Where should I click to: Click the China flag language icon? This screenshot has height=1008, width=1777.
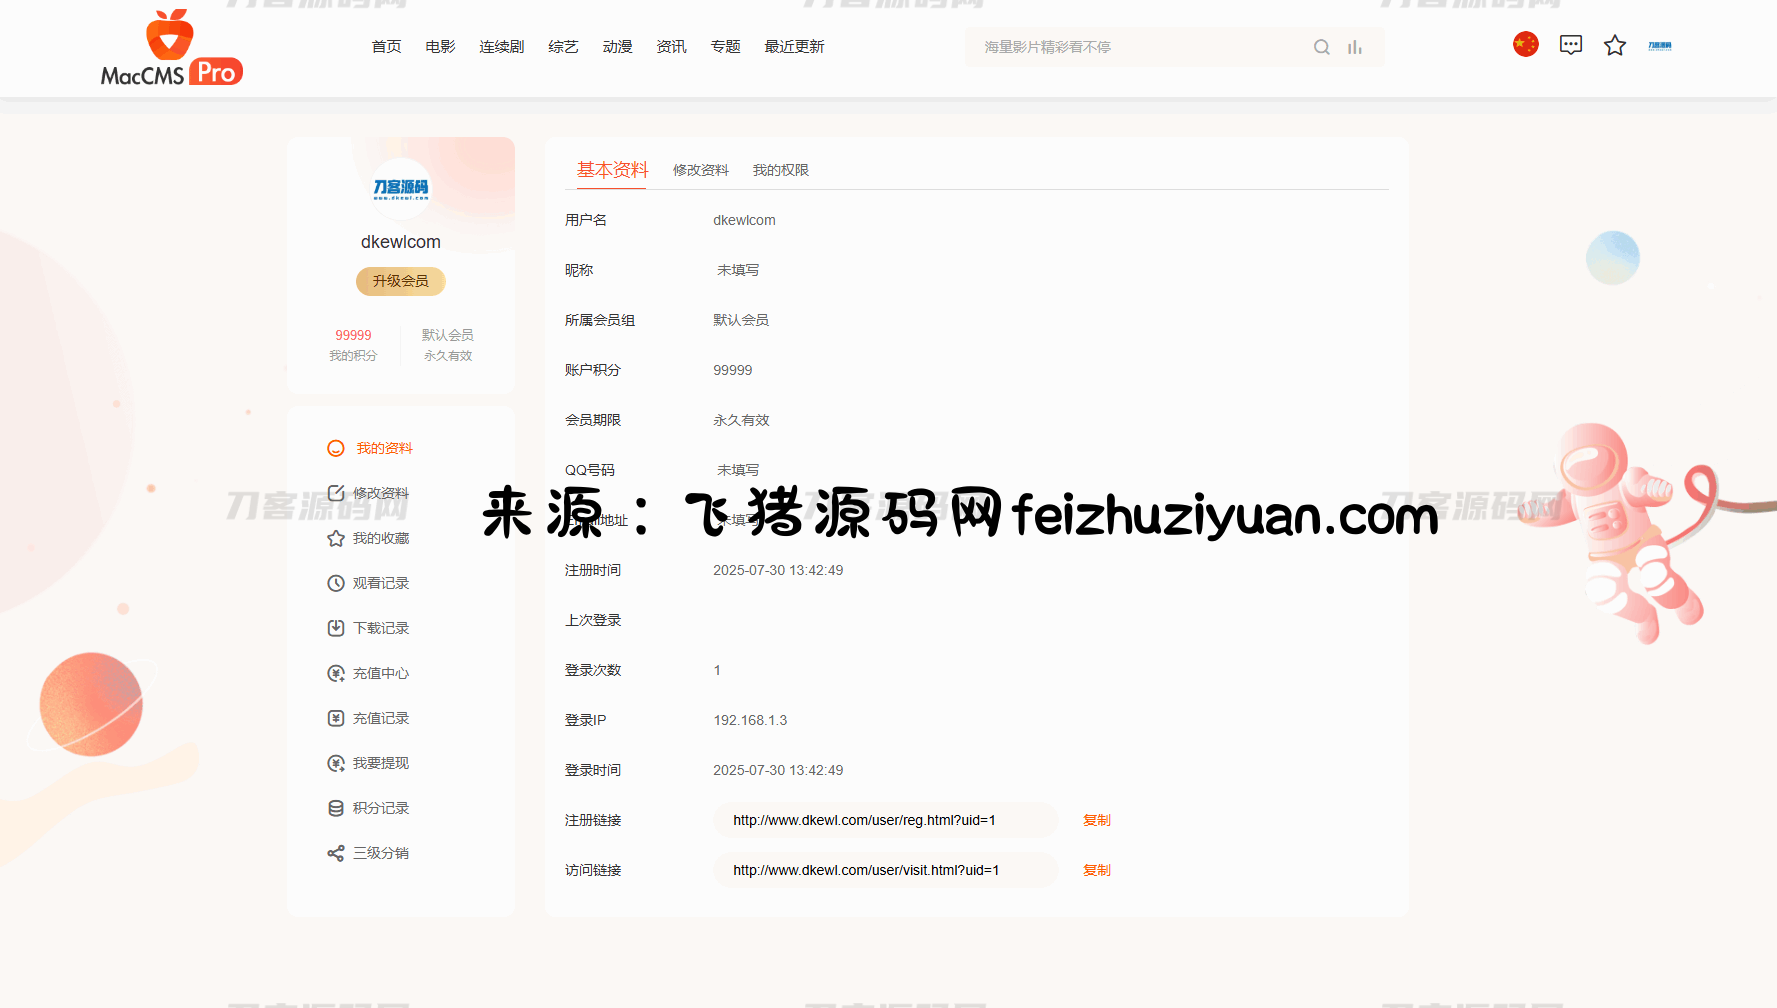coord(1525,45)
